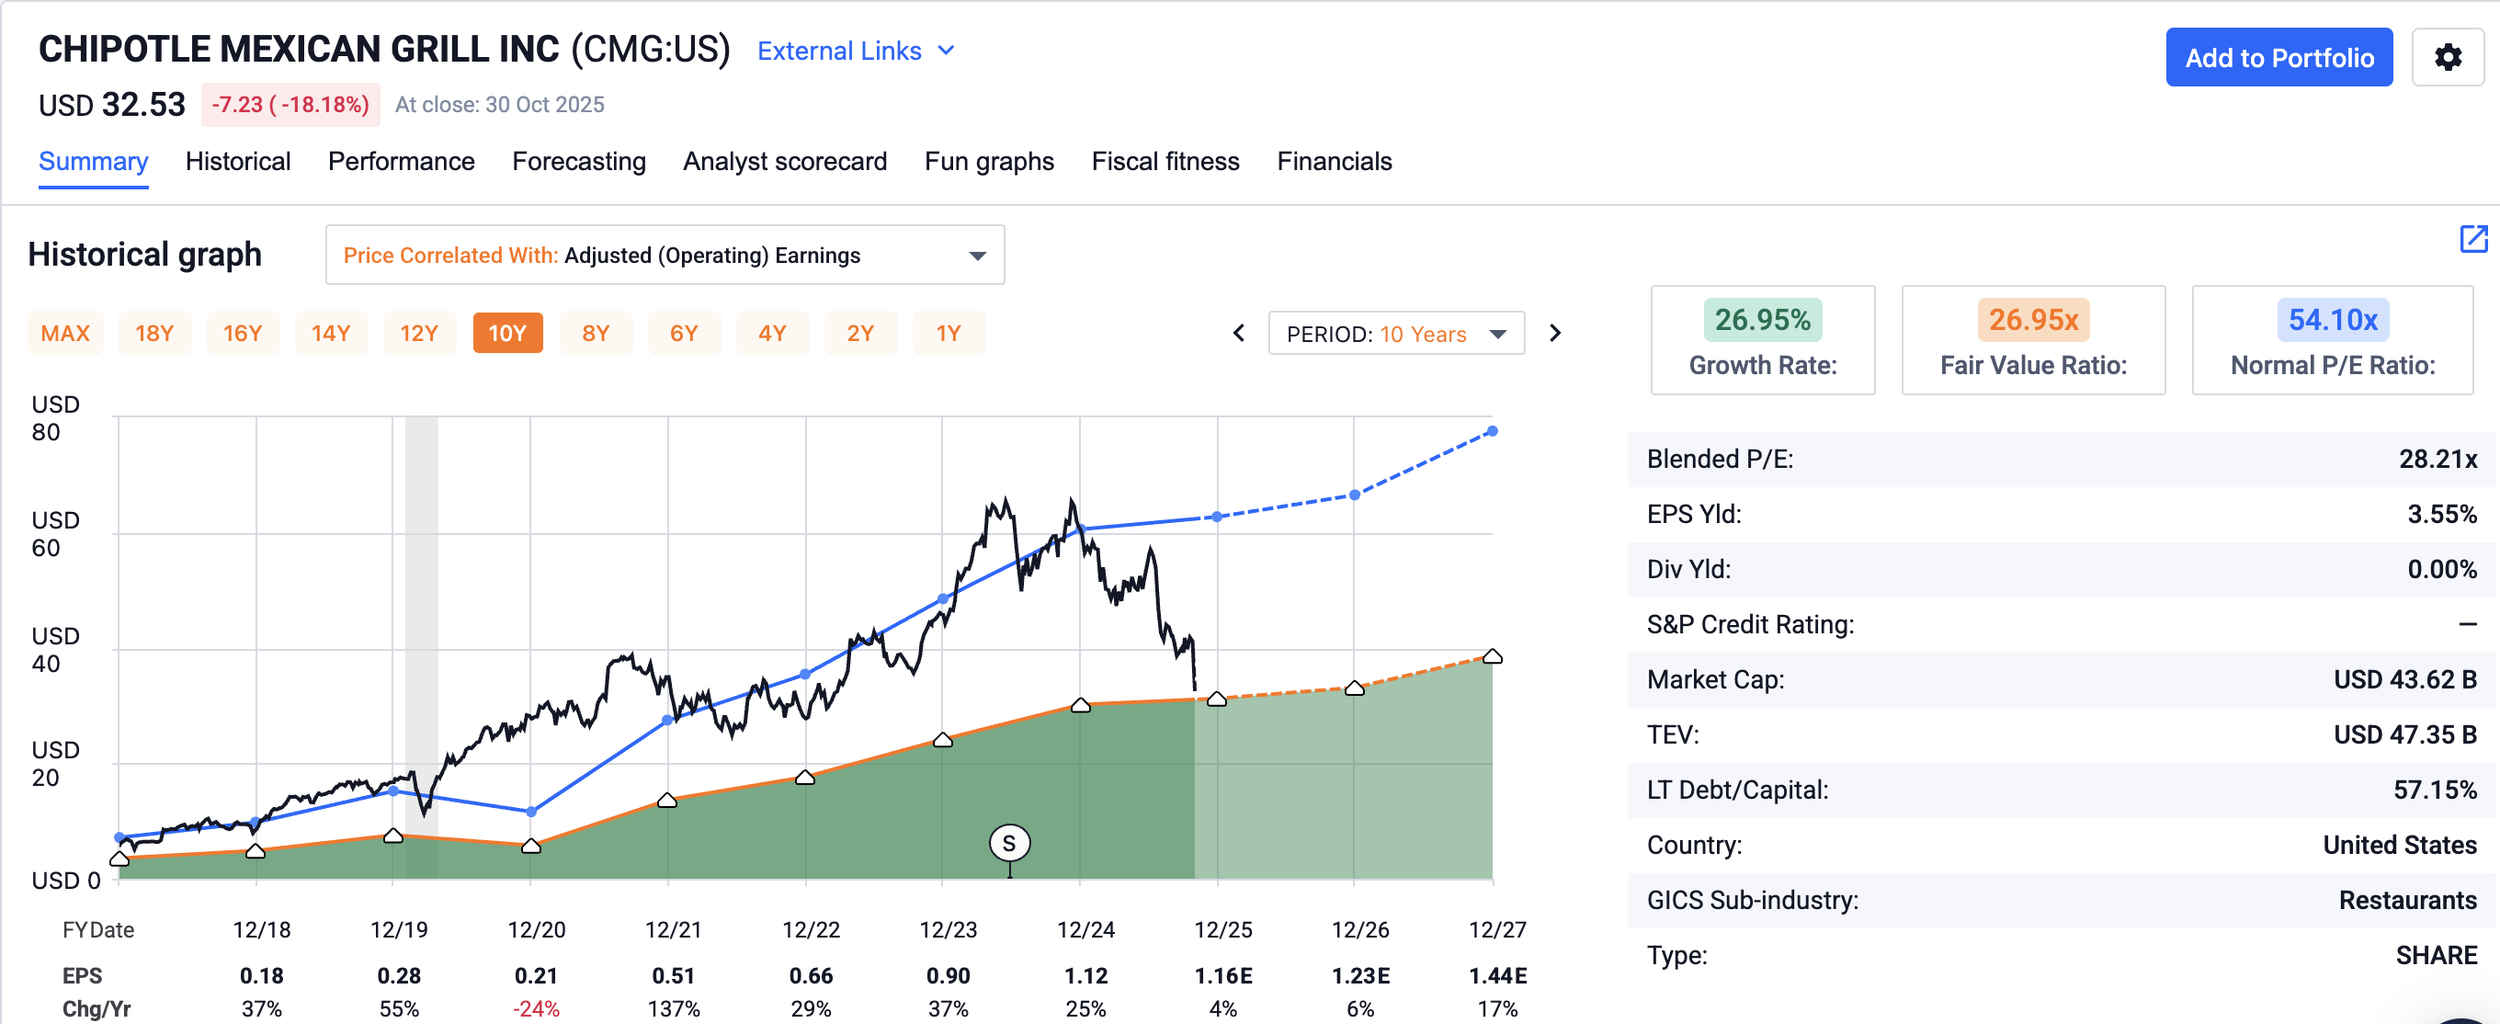Click the 12/20 earnings triangle marker
Screen dimensions: 2500x1024
coord(531,846)
